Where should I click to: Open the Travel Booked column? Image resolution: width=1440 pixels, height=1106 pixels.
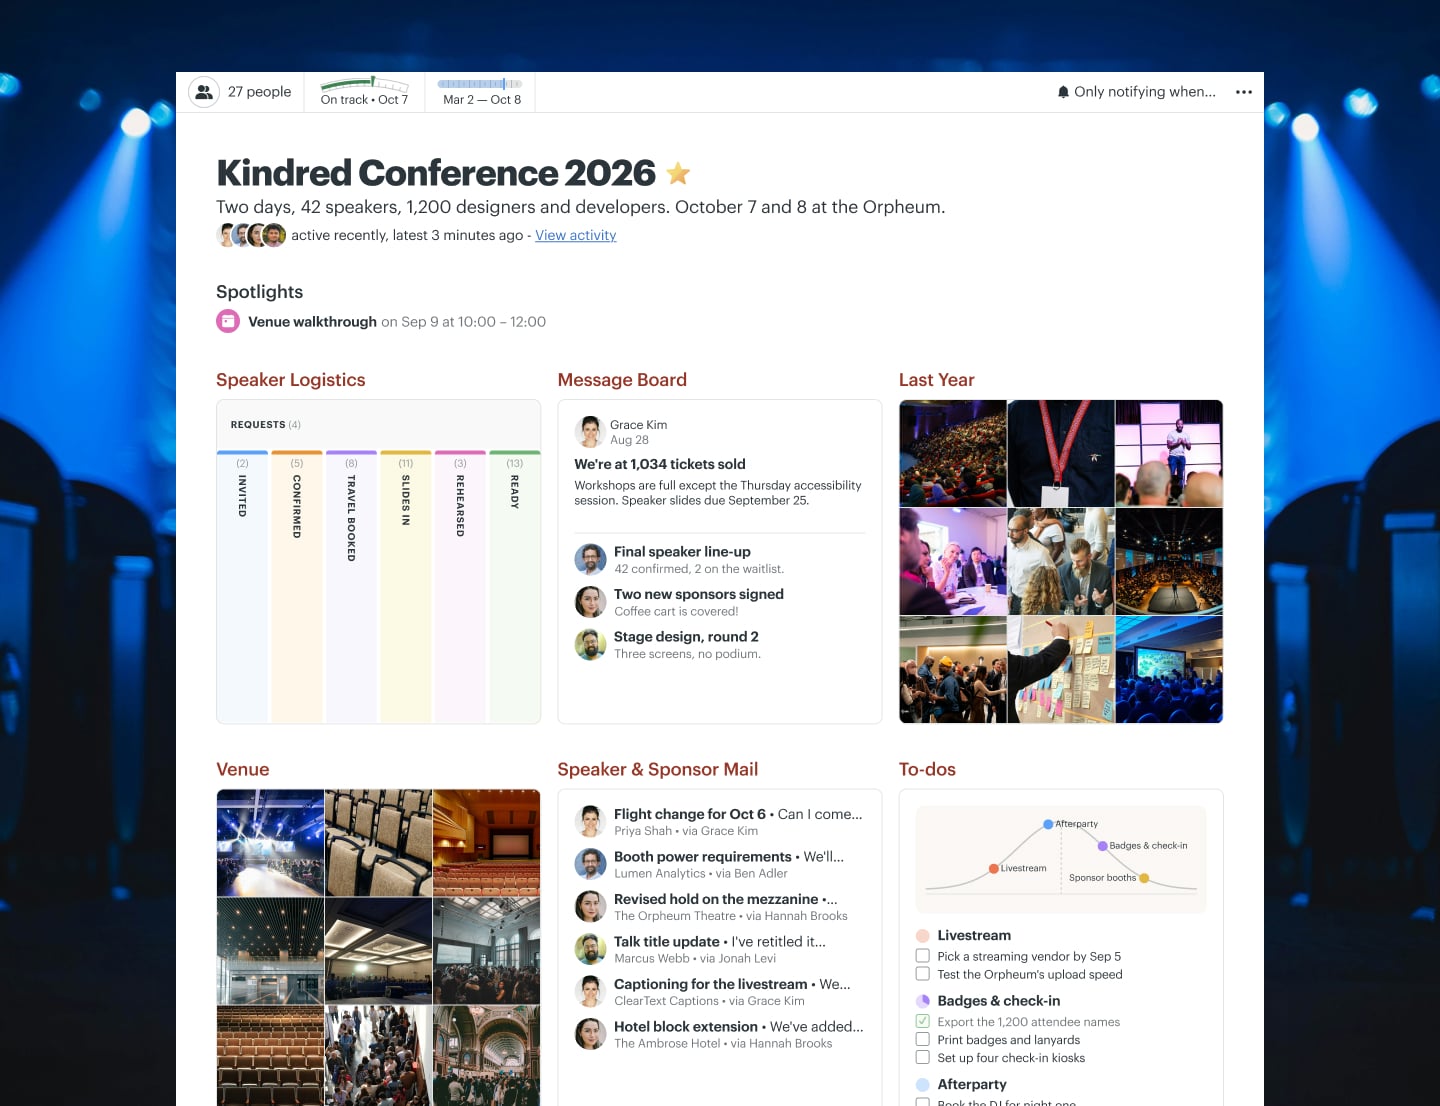[351, 586]
